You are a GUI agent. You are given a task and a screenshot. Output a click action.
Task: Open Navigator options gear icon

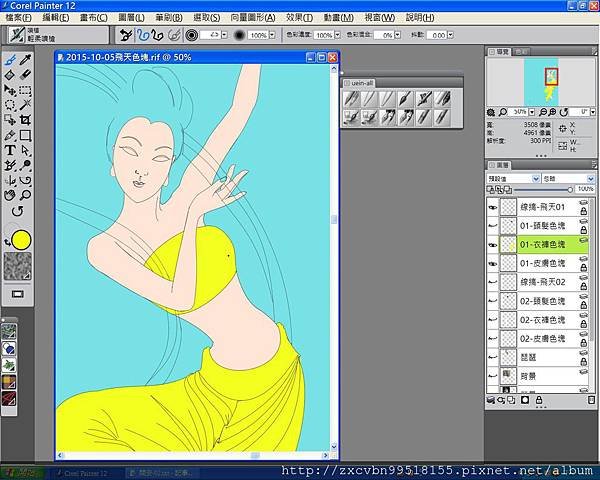(x=491, y=112)
